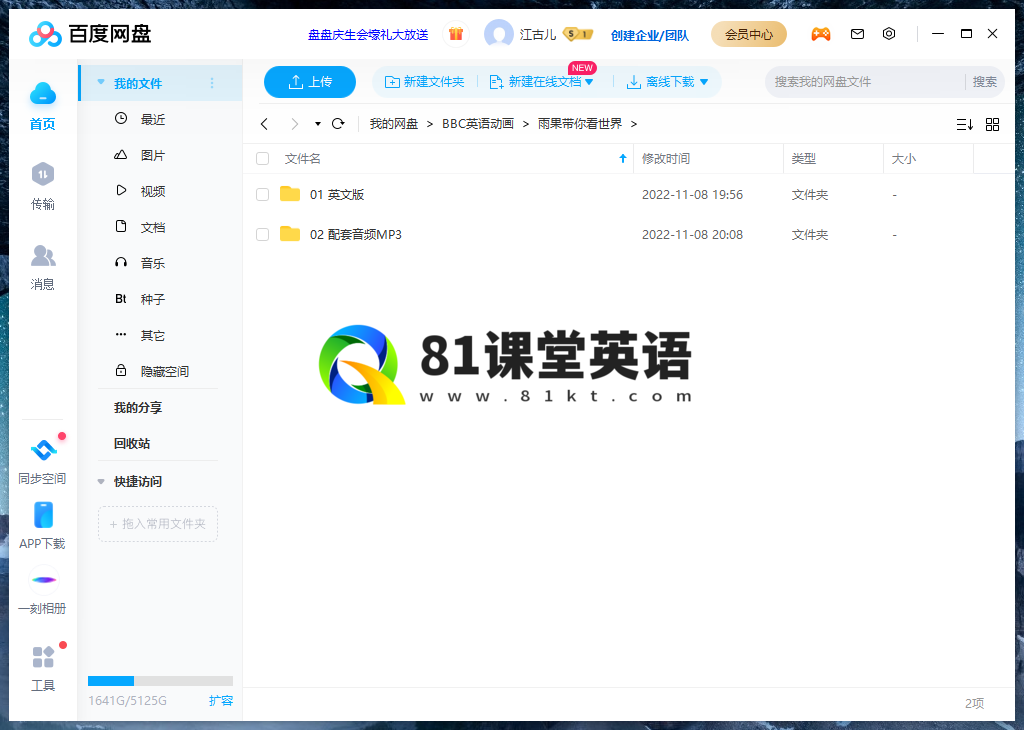Click the 01 英文版 folder icon
The width and height of the screenshot is (1024, 730).
290,194
